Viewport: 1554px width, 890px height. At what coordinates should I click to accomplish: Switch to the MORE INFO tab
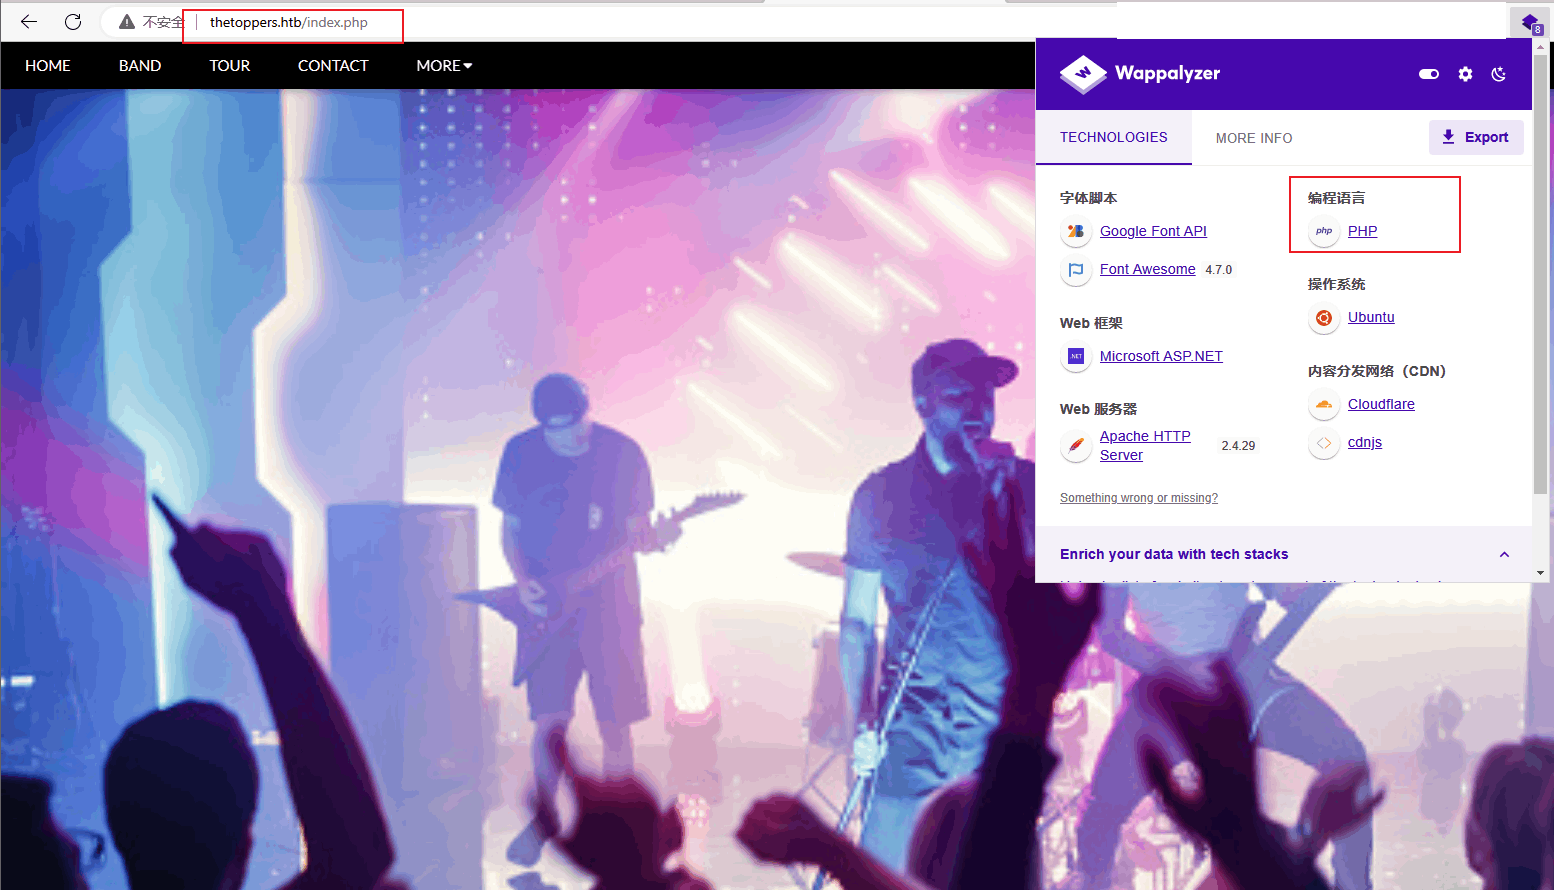(x=1254, y=138)
